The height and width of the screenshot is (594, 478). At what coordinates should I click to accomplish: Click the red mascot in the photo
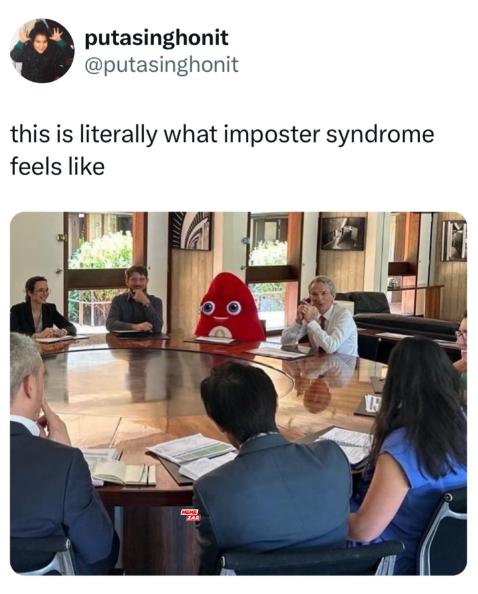click(229, 308)
